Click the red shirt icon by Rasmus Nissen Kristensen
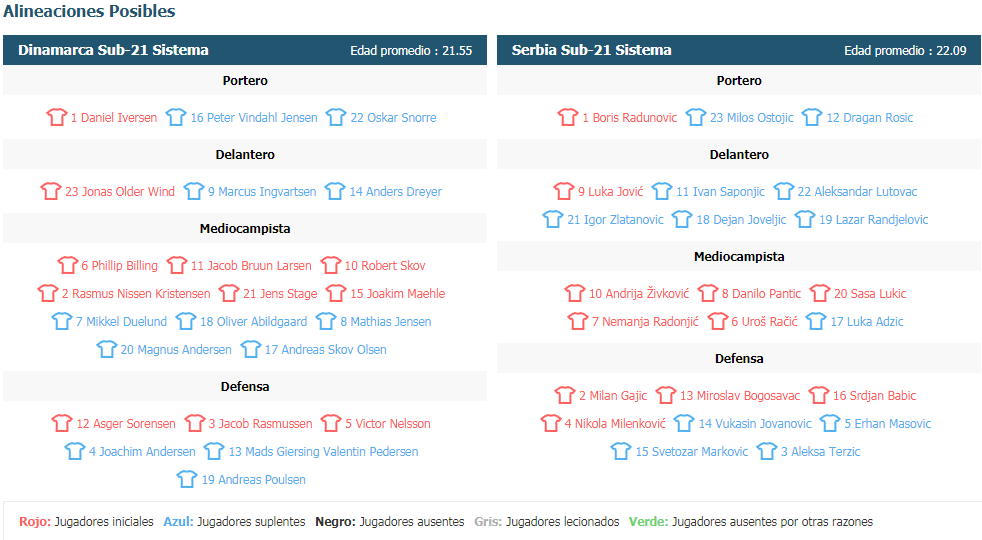Screen dimensions: 982x540 click(48, 293)
